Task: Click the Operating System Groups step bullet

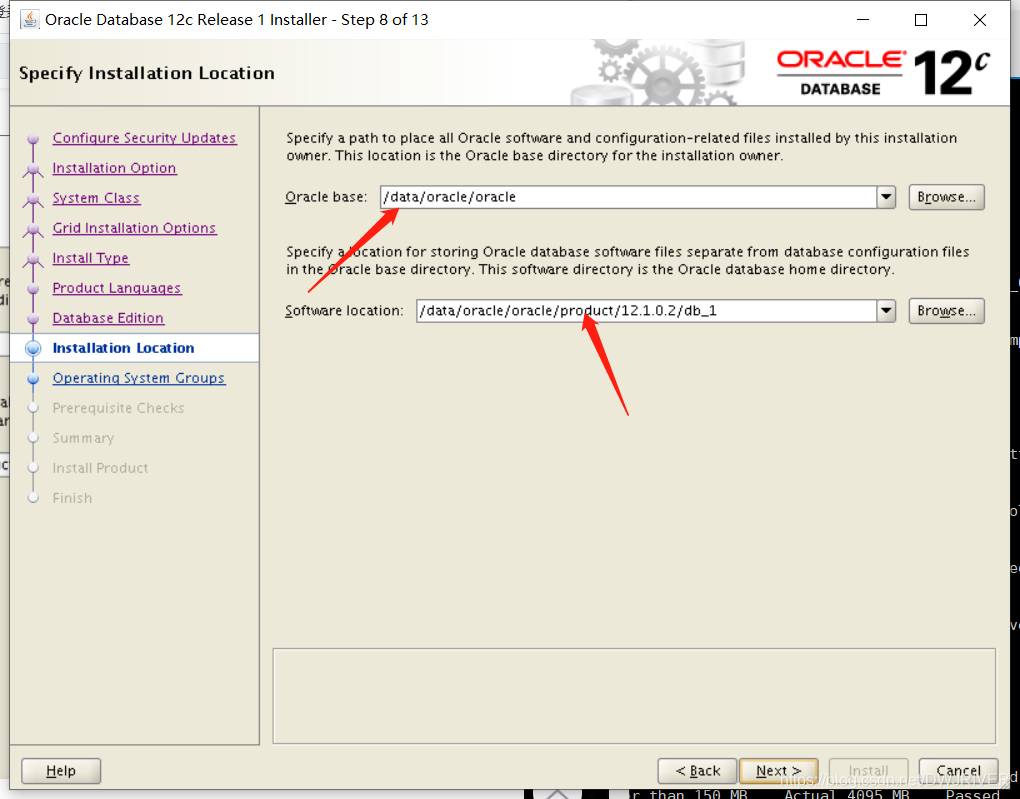Action: pyautogui.click(x=33, y=379)
